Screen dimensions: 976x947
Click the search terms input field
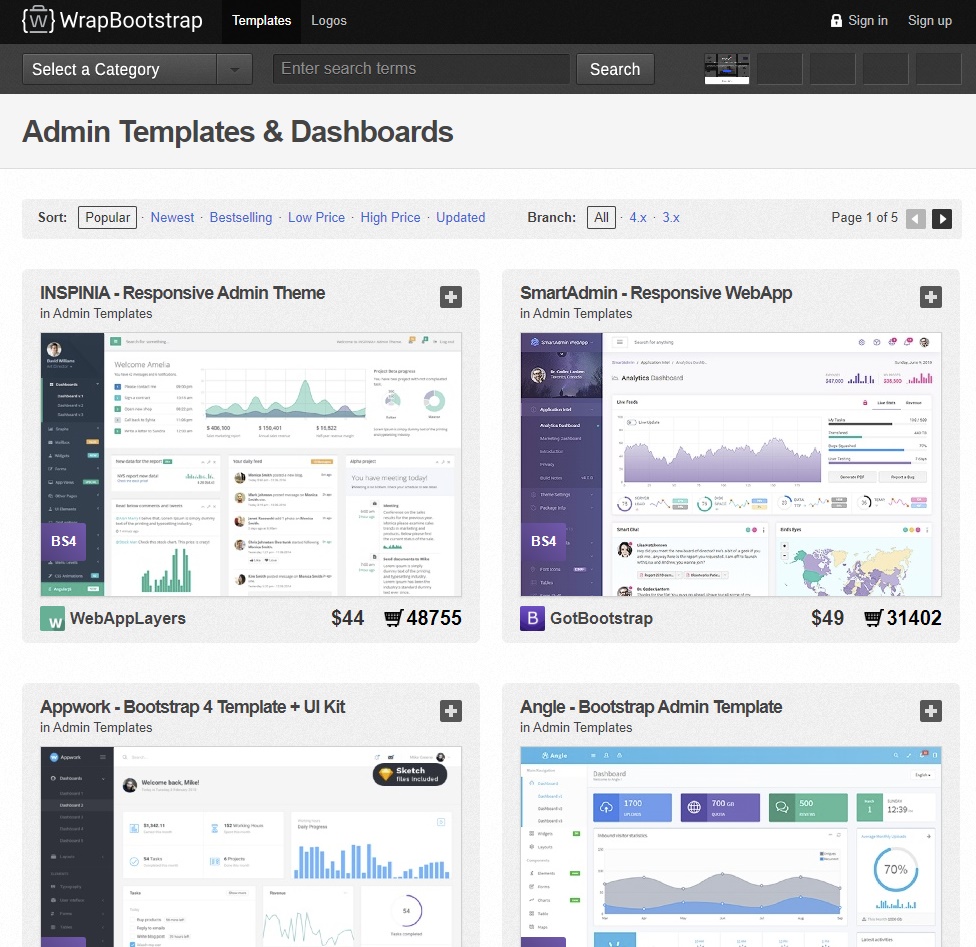tap(421, 68)
